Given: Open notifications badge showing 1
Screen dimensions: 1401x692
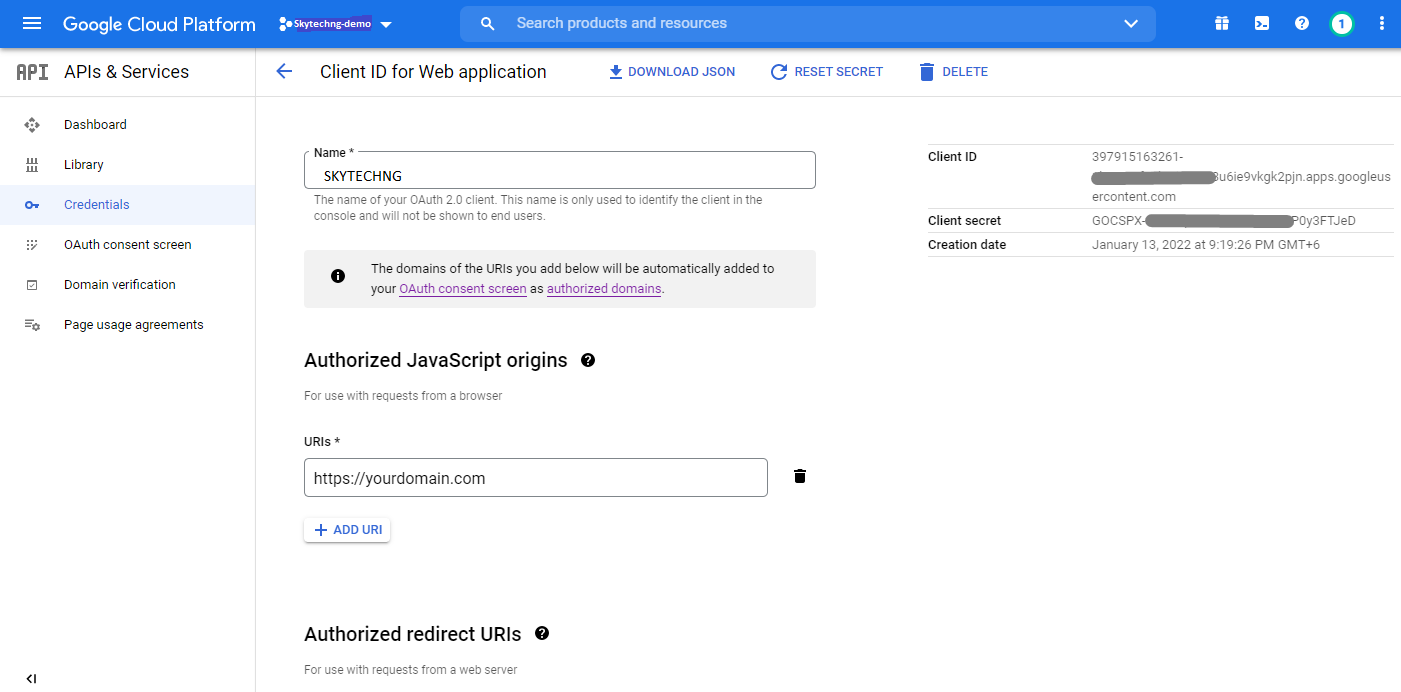Looking at the screenshot, I should tap(1342, 24).
